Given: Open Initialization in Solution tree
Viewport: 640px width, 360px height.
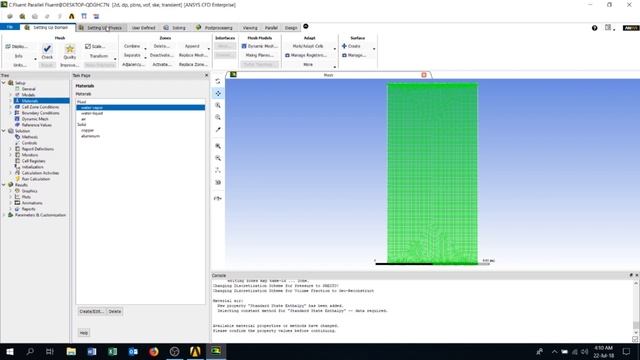Looking at the screenshot, I should coord(33,167).
